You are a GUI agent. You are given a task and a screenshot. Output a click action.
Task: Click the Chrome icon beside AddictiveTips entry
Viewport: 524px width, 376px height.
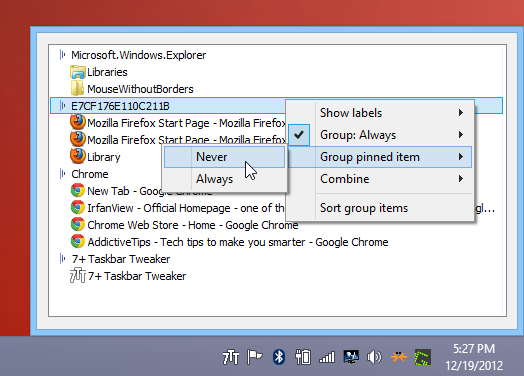(x=78, y=242)
